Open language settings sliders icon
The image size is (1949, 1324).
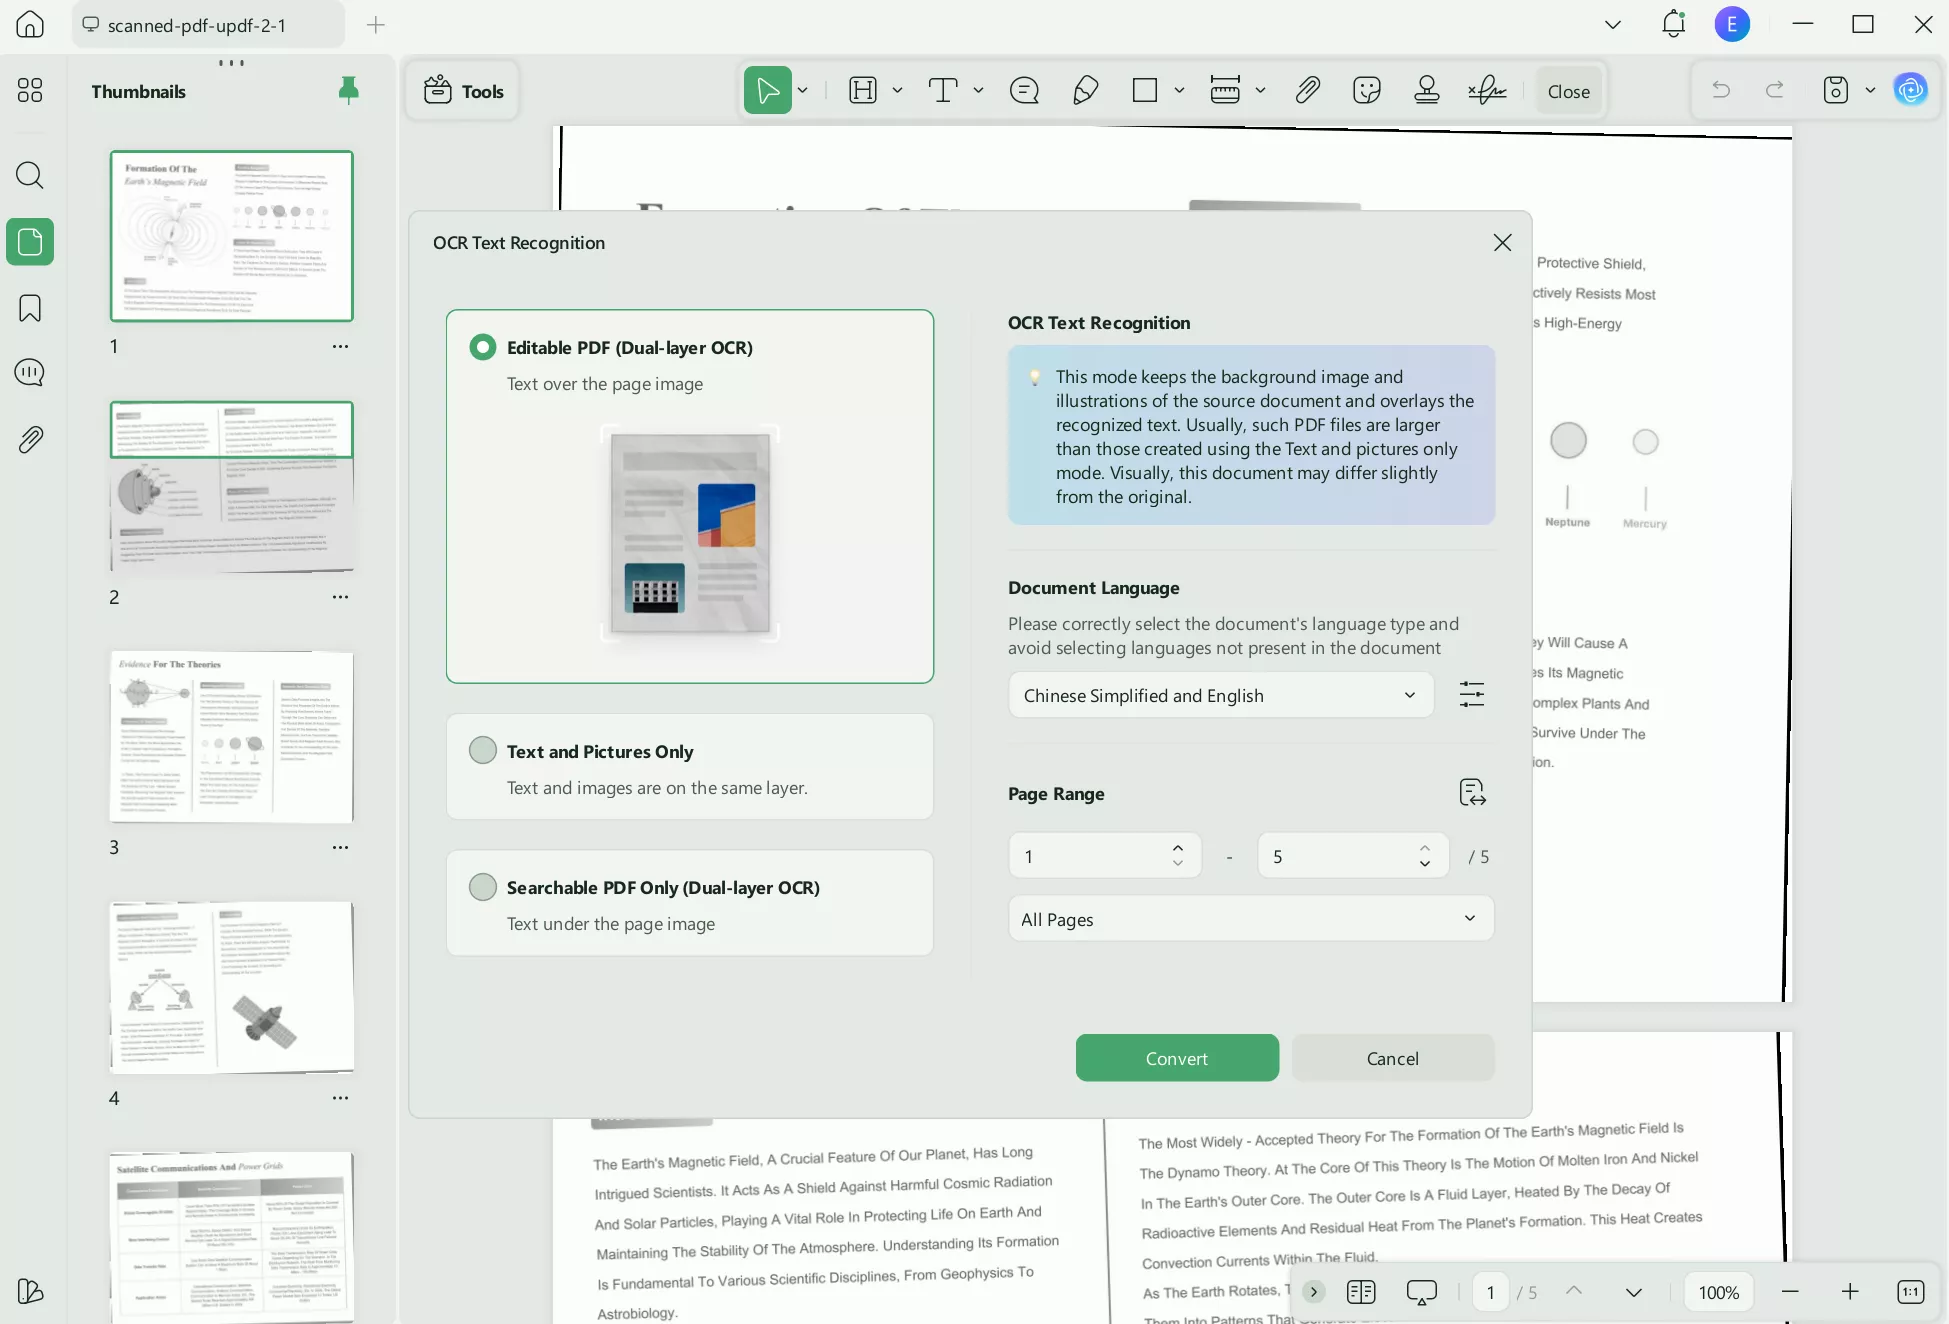pyautogui.click(x=1471, y=695)
